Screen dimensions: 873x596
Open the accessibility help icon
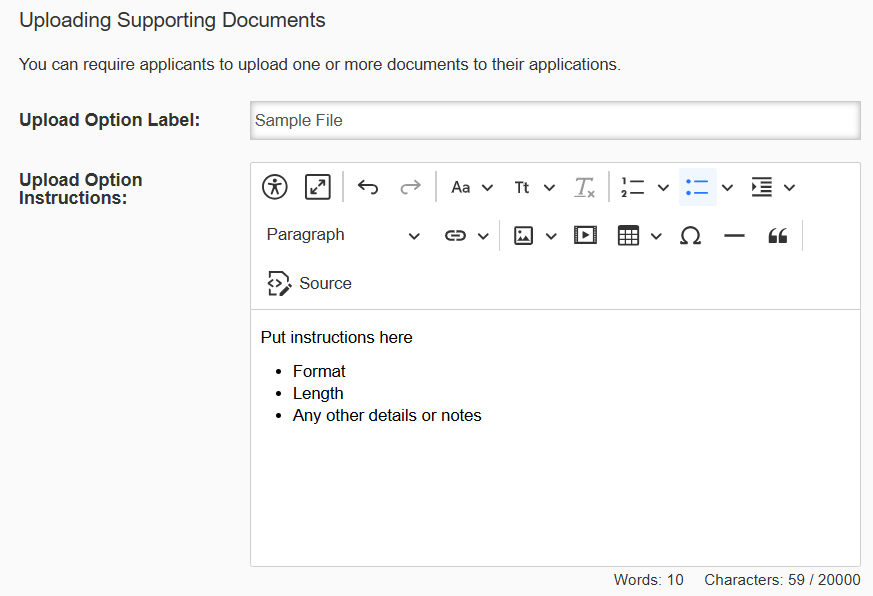[274, 187]
